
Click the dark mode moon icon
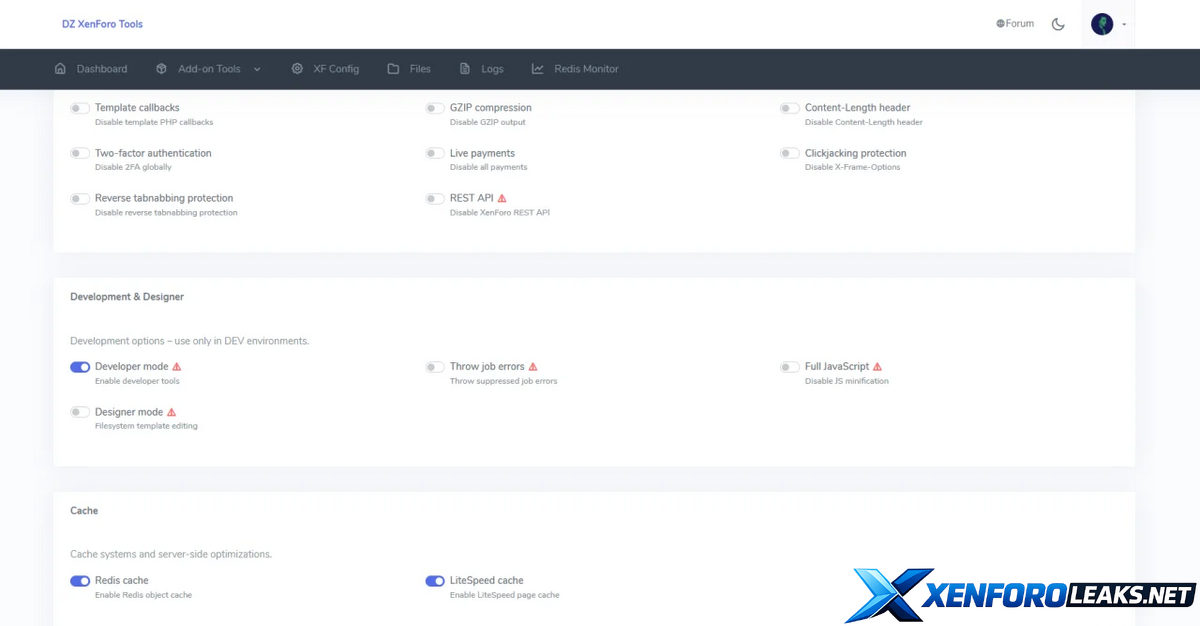click(x=1058, y=24)
